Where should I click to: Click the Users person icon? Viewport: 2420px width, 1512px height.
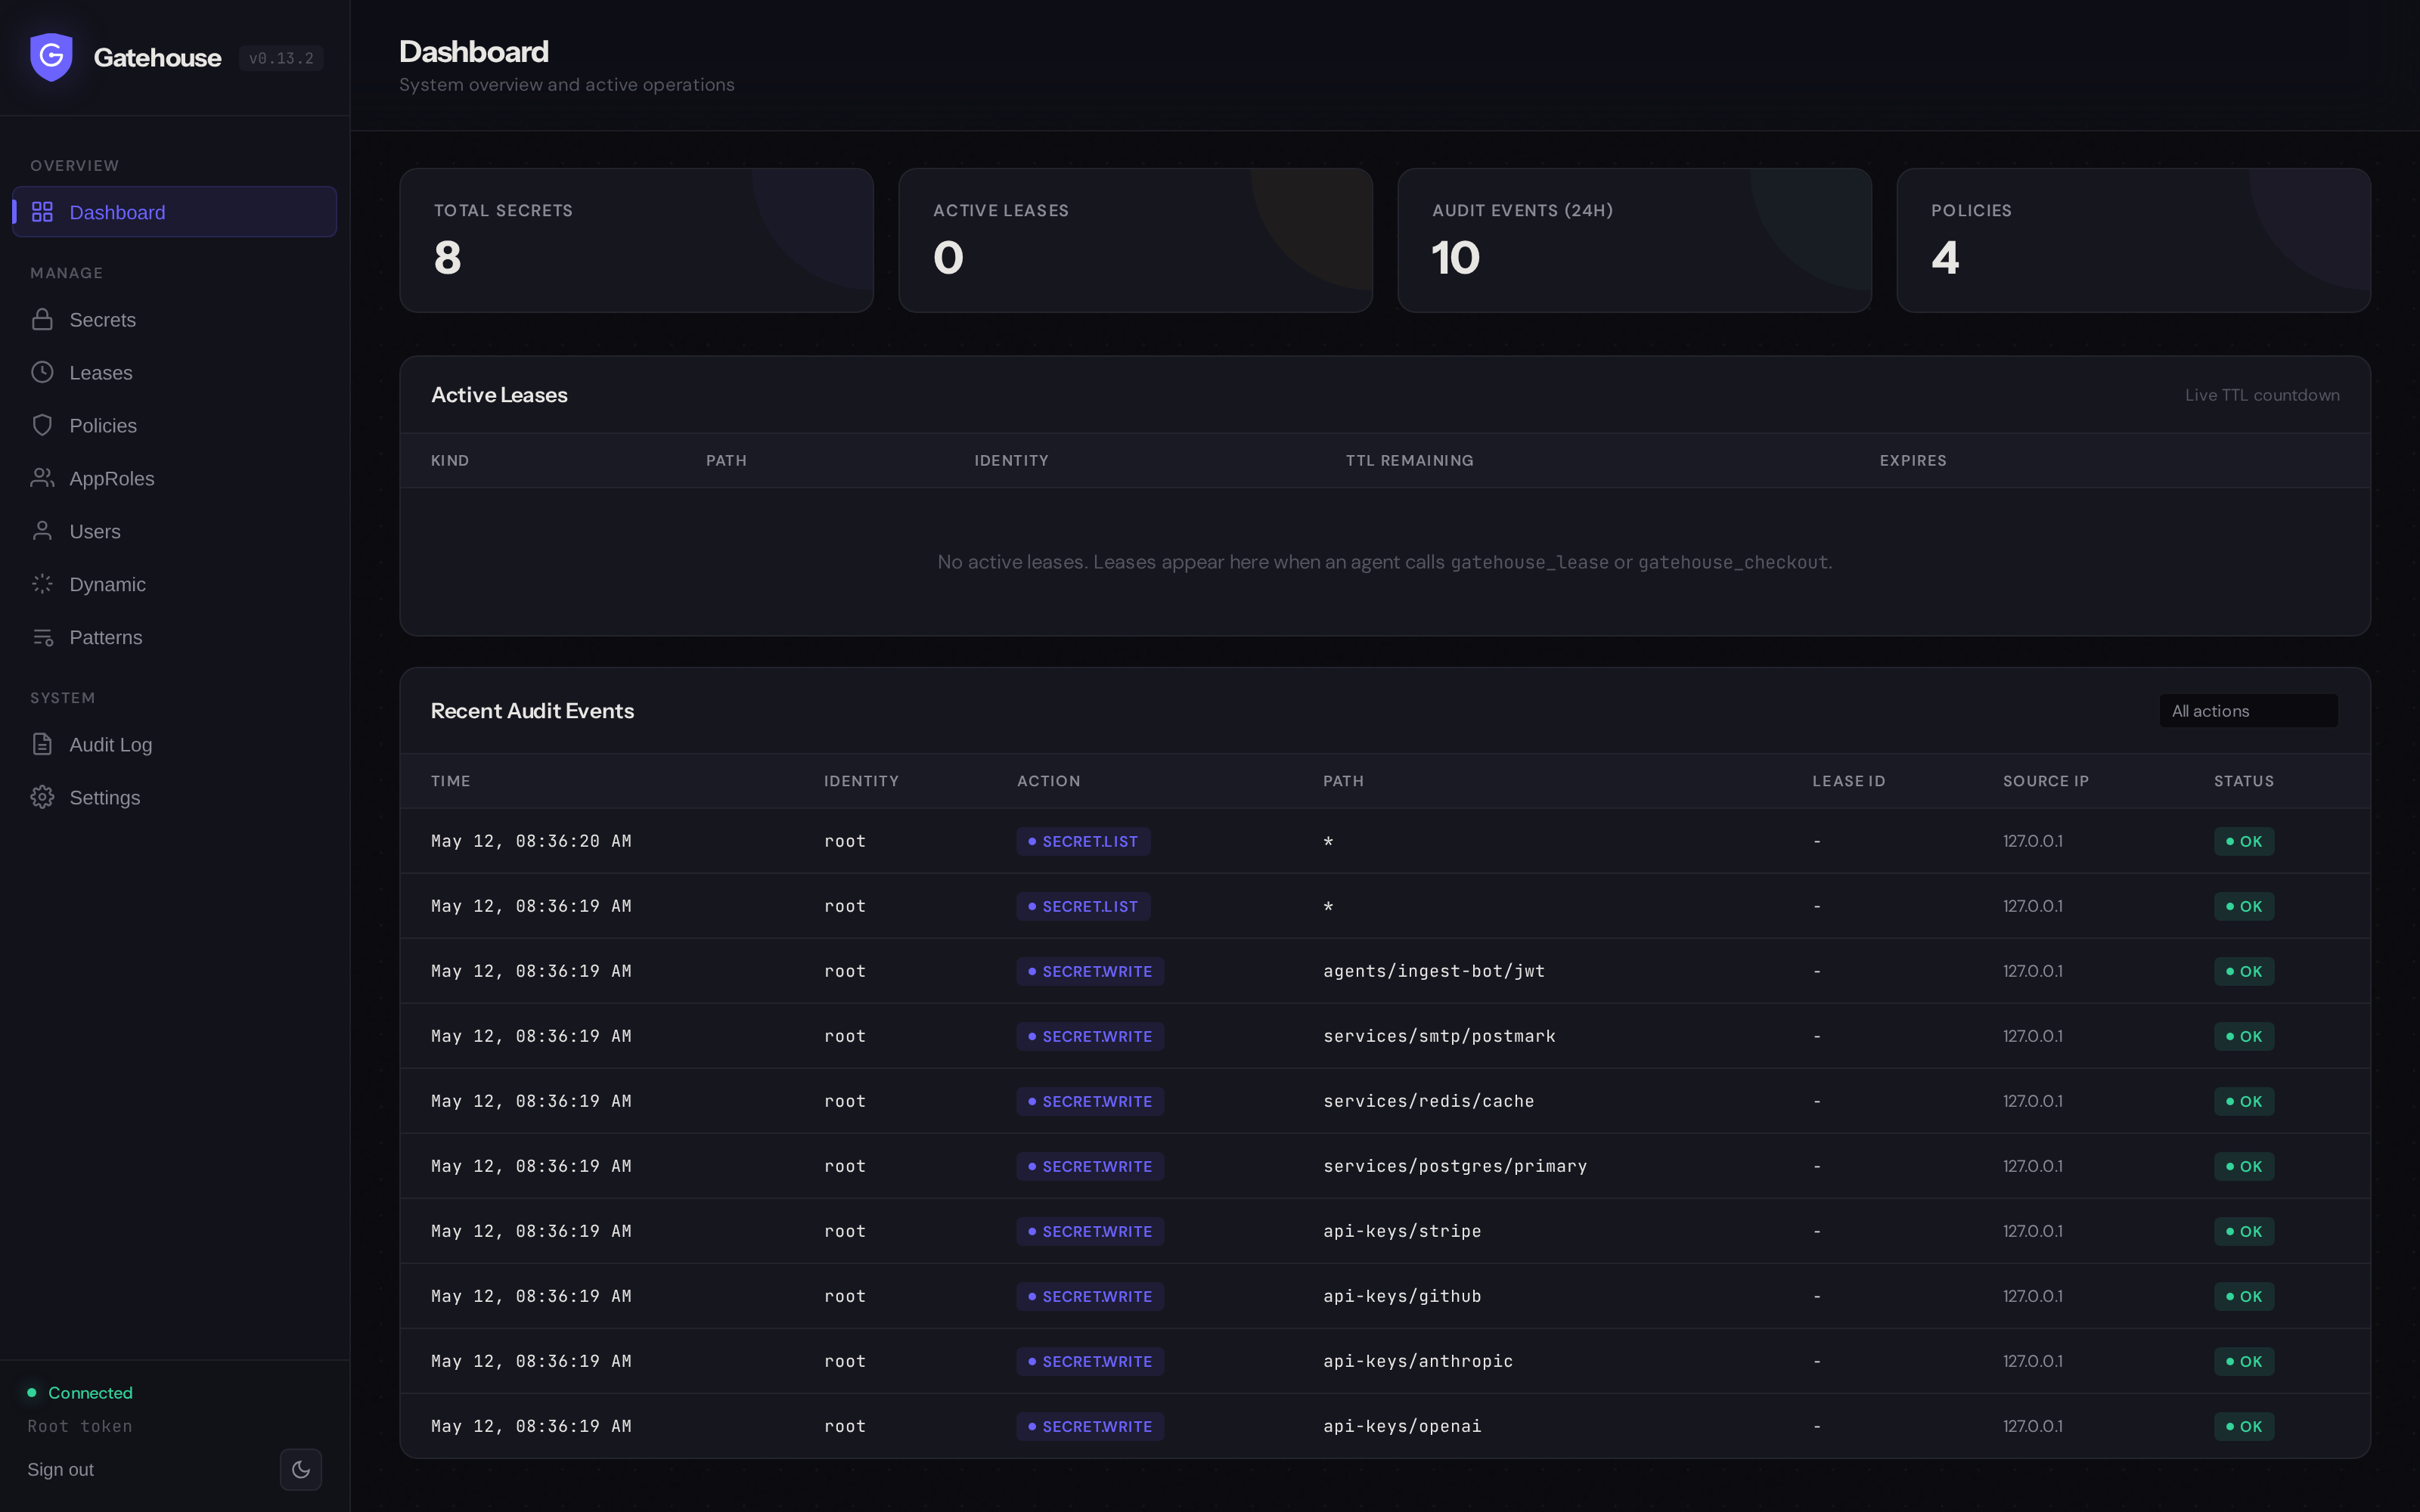(42, 531)
